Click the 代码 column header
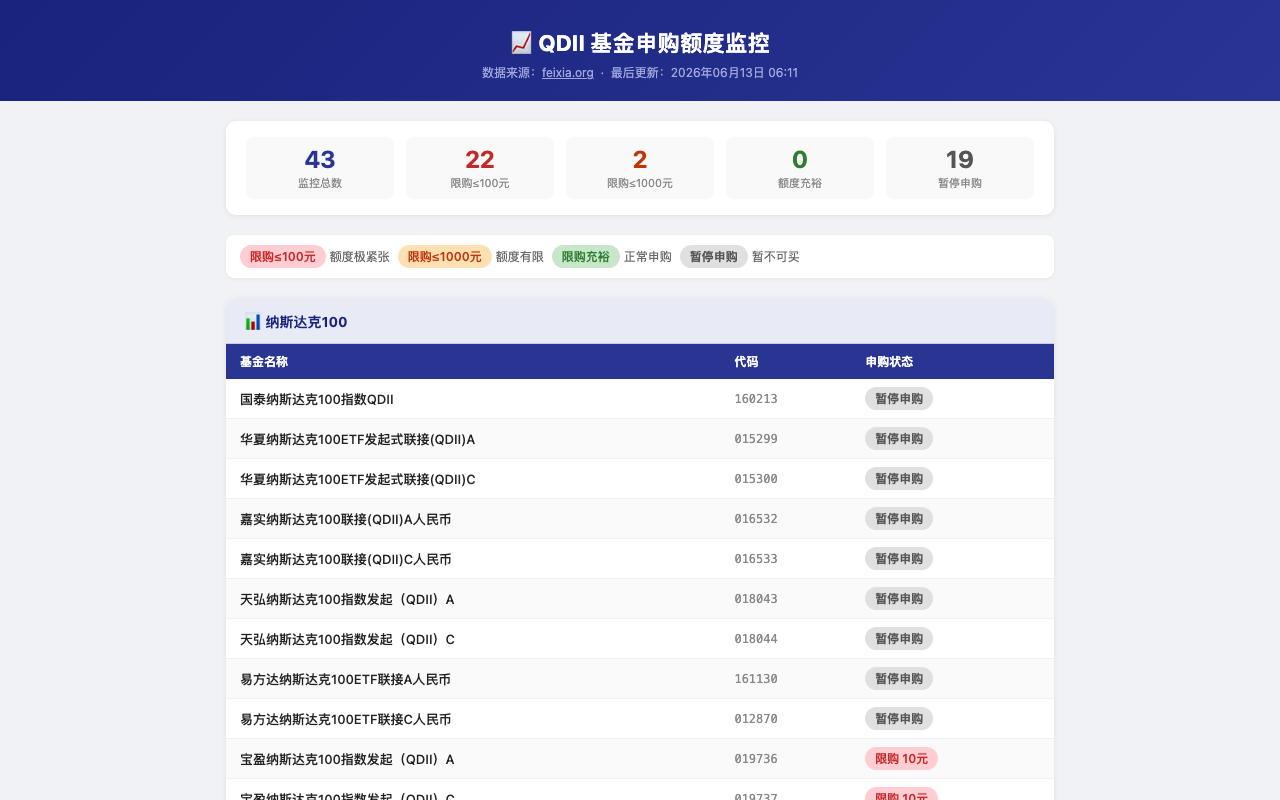 746,362
